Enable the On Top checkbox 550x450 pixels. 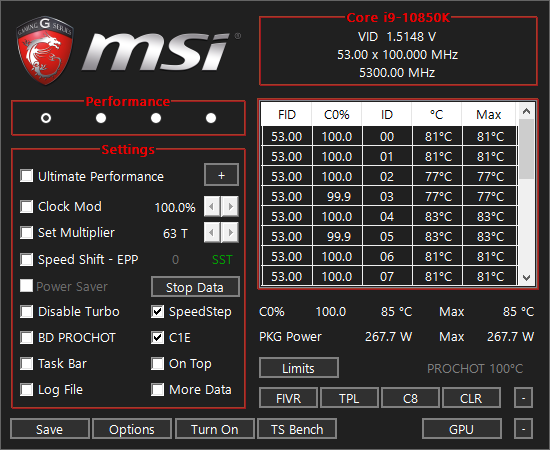click(x=157, y=364)
